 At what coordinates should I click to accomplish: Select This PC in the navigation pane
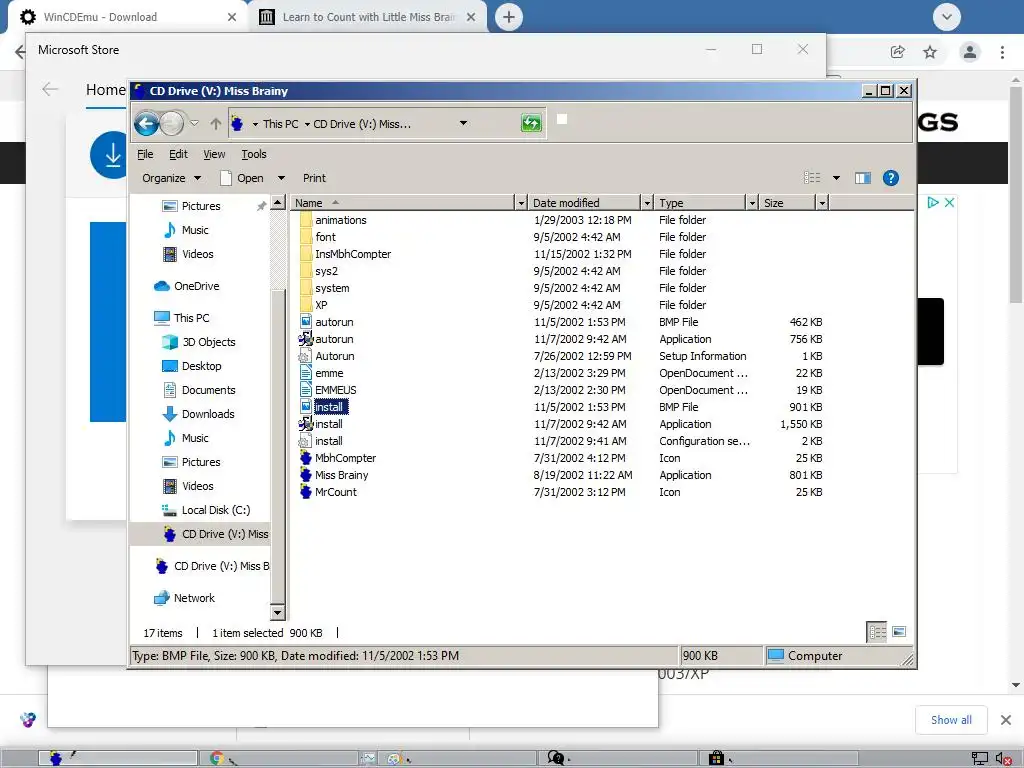[x=182, y=318]
